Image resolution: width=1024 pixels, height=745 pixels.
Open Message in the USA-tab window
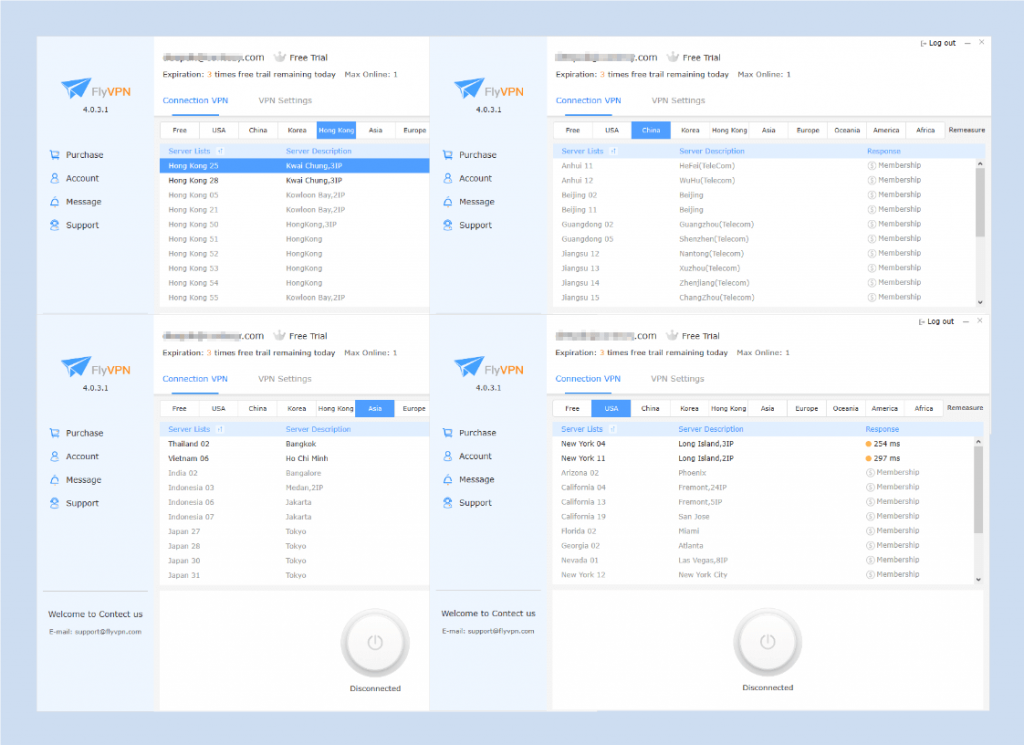point(468,479)
